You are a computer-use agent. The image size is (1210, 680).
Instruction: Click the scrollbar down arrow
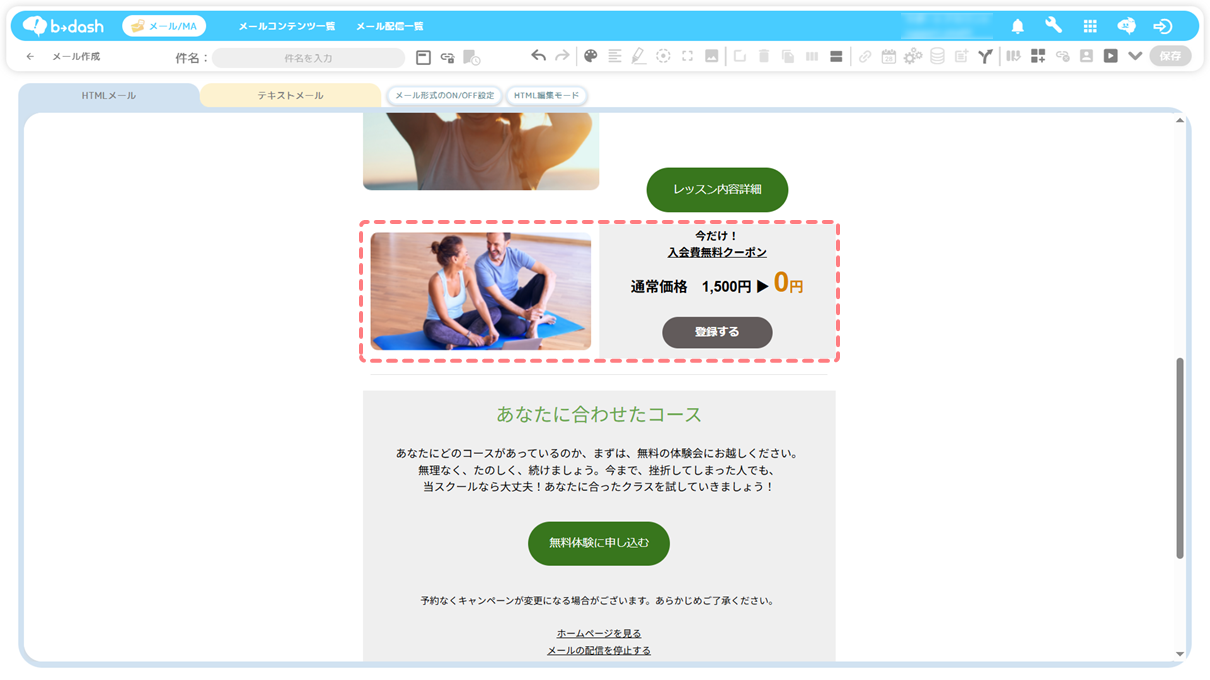point(1180,654)
